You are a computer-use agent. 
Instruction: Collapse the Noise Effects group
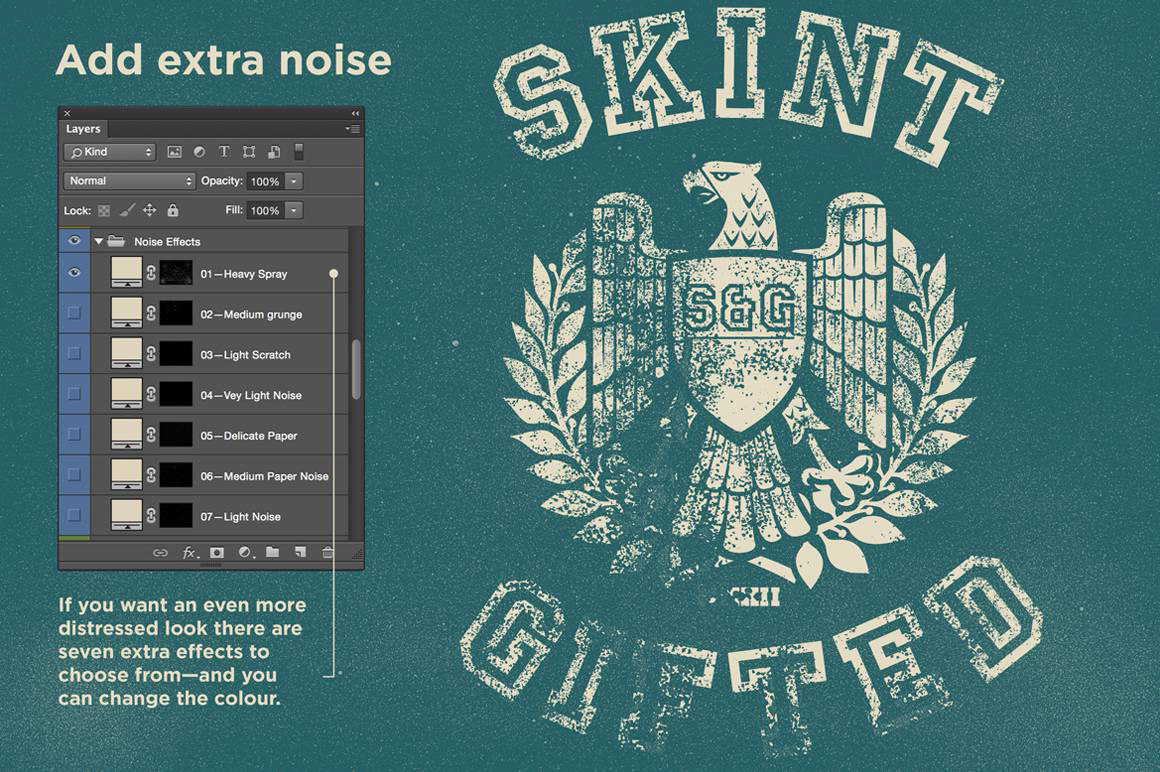pyautogui.click(x=98, y=241)
